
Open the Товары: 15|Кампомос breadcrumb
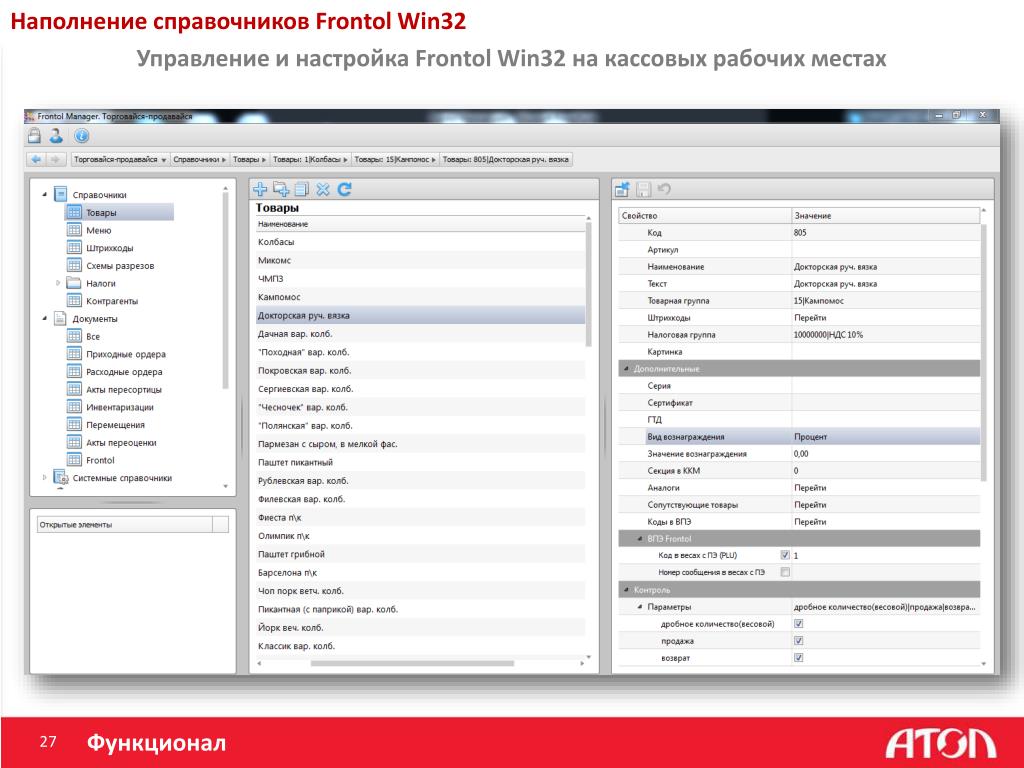coord(395,159)
